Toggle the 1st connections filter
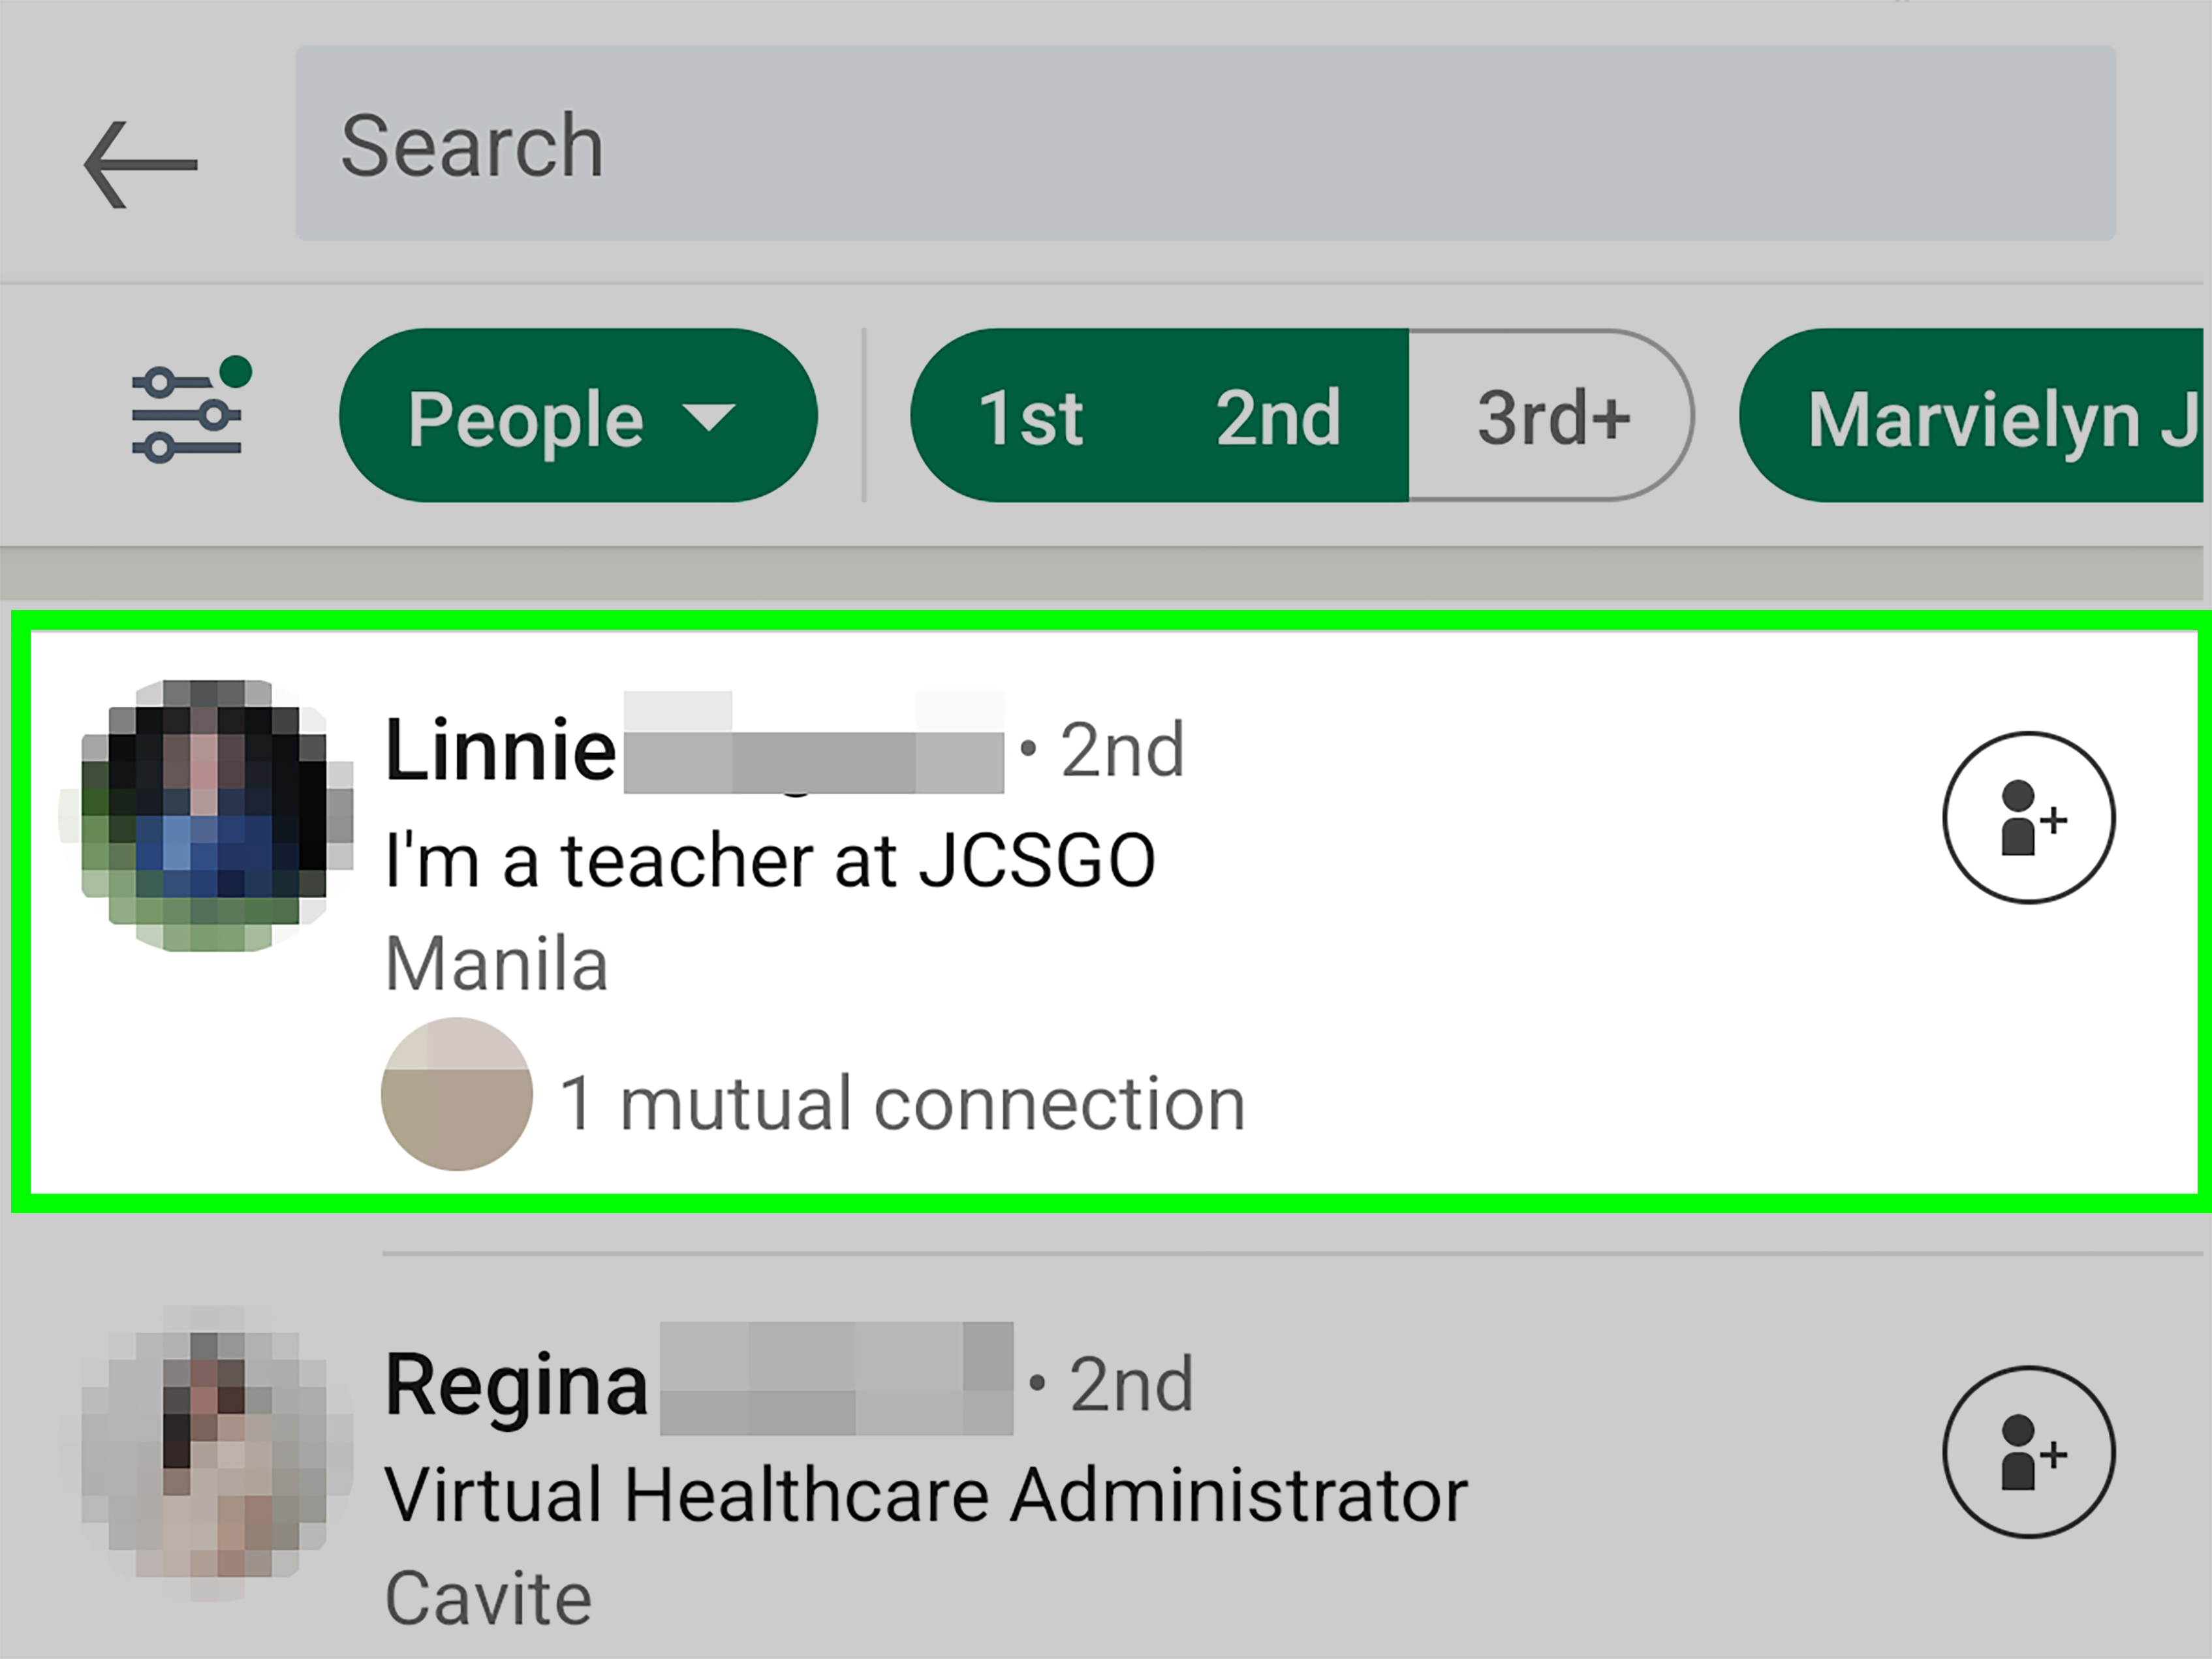The width and height of the screenshot is (2212, 1659). pos(1030,417)
